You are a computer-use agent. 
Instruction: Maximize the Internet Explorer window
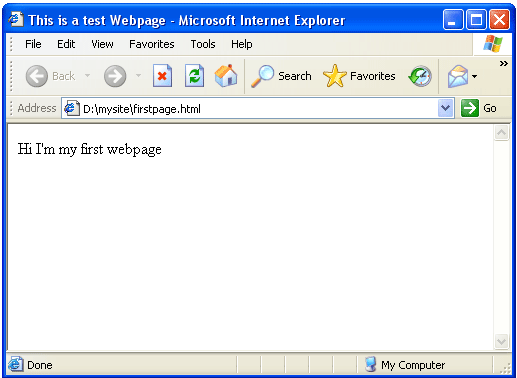tap(476, 20)
